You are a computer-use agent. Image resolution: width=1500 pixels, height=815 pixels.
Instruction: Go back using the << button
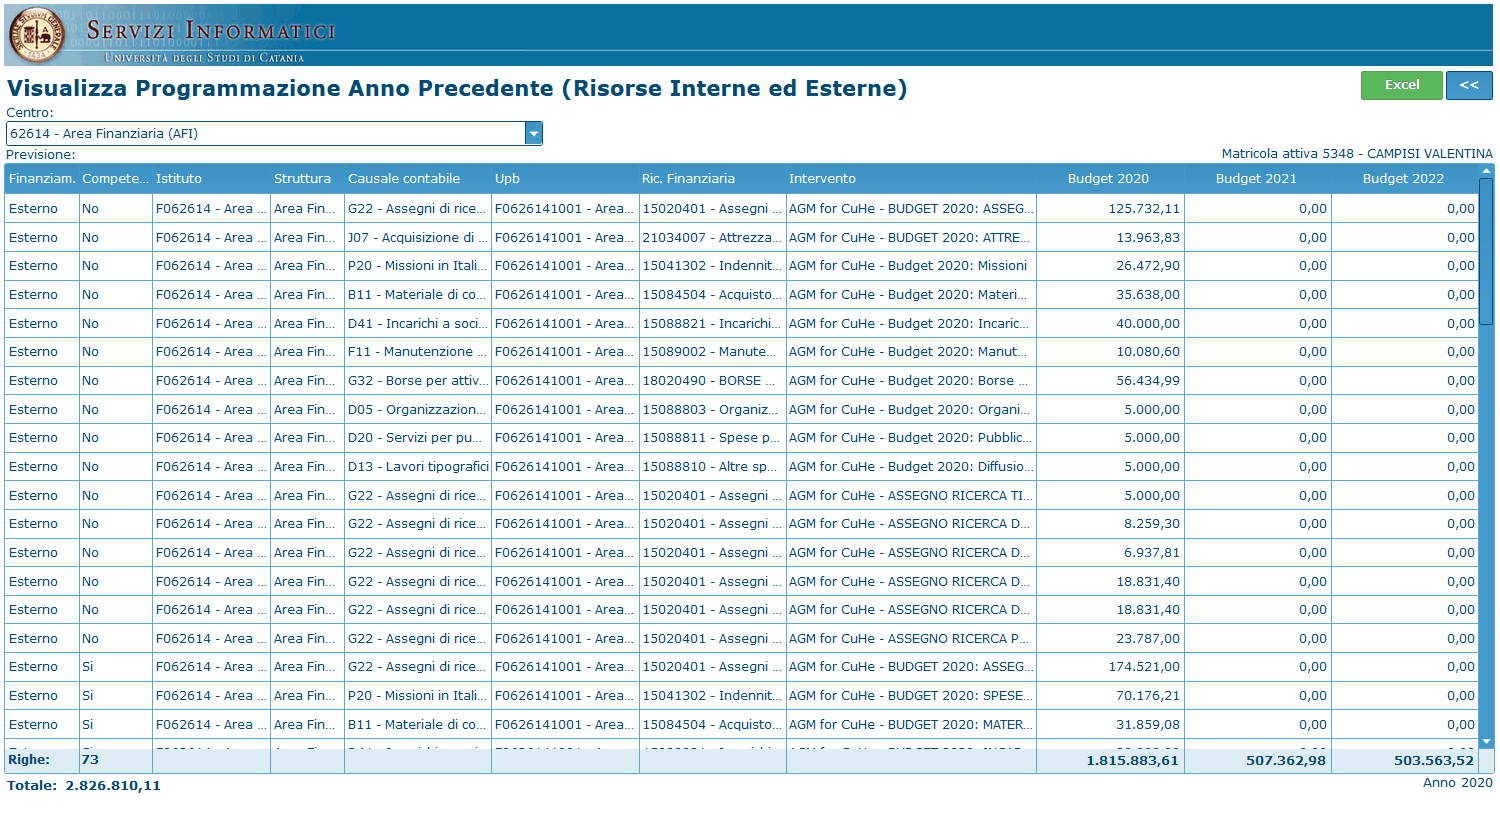1469,85
